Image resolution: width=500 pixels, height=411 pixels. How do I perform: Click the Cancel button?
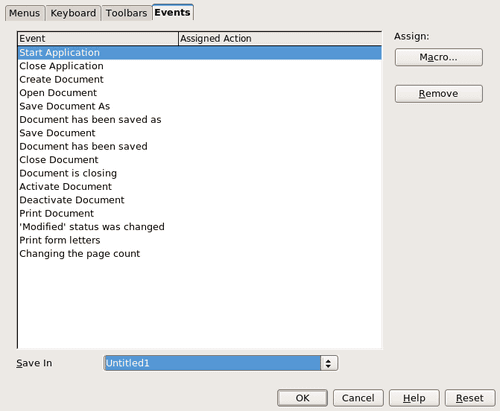click(x=358, y=398)
